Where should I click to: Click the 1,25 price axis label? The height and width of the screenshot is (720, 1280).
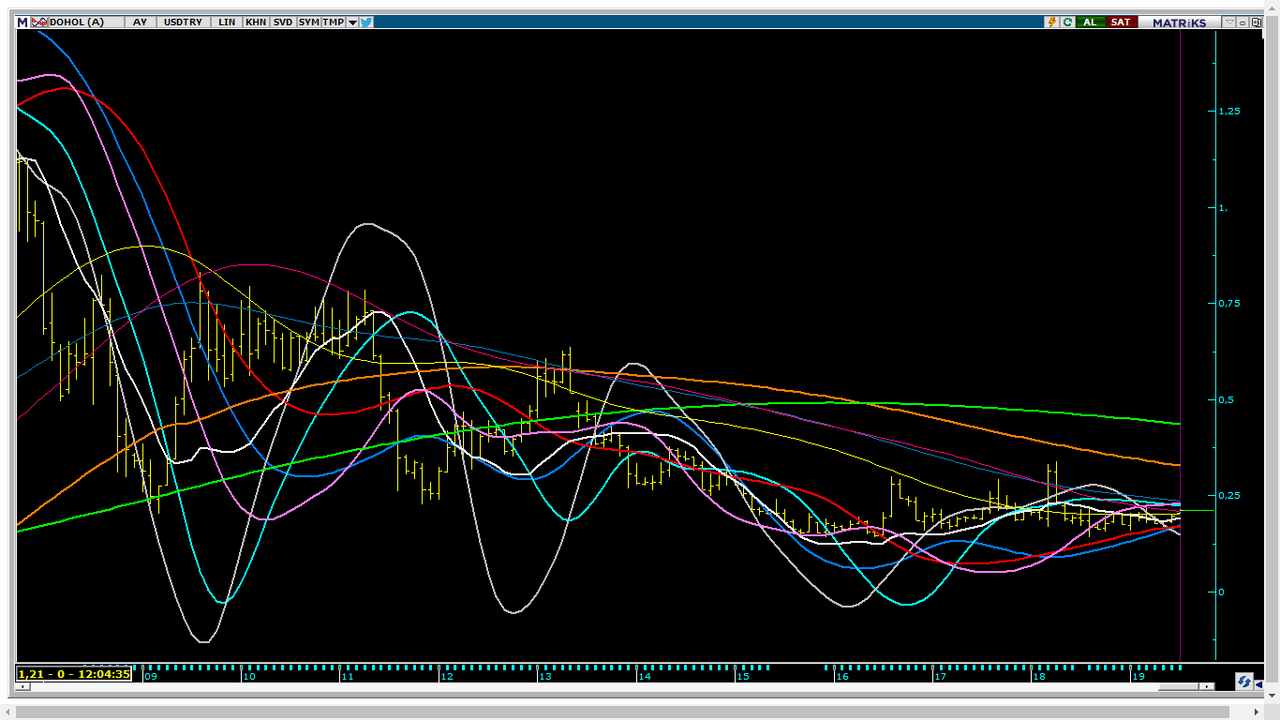1229,111
